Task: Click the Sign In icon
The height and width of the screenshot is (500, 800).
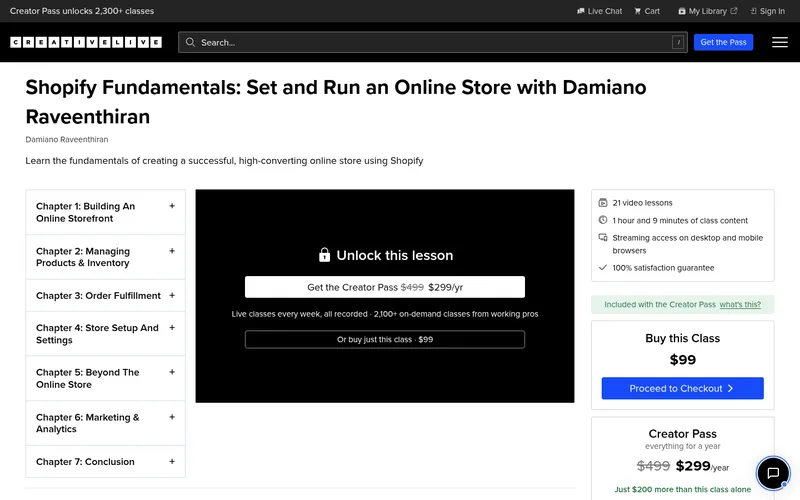Action: (753, 11)
